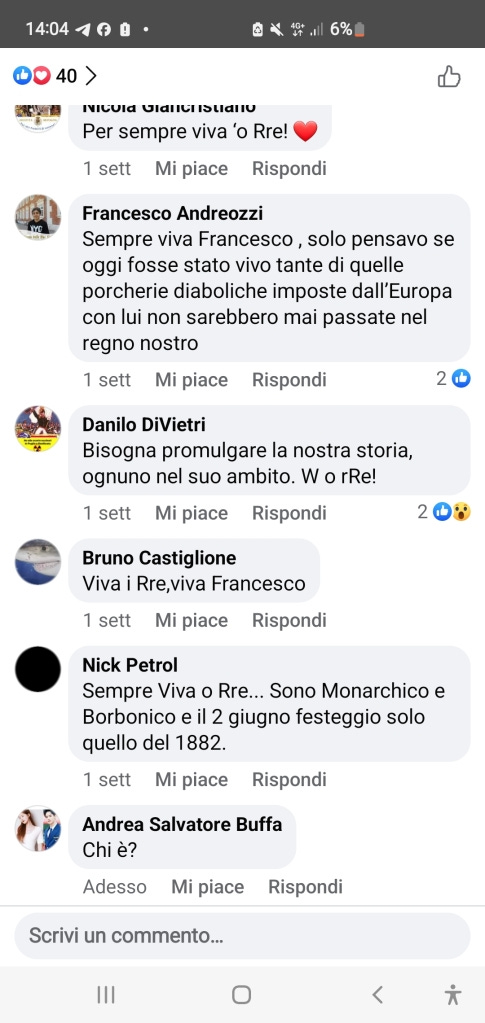Focus the Scrivi un commento field
485x1023 pixels.
pos(242,936)
